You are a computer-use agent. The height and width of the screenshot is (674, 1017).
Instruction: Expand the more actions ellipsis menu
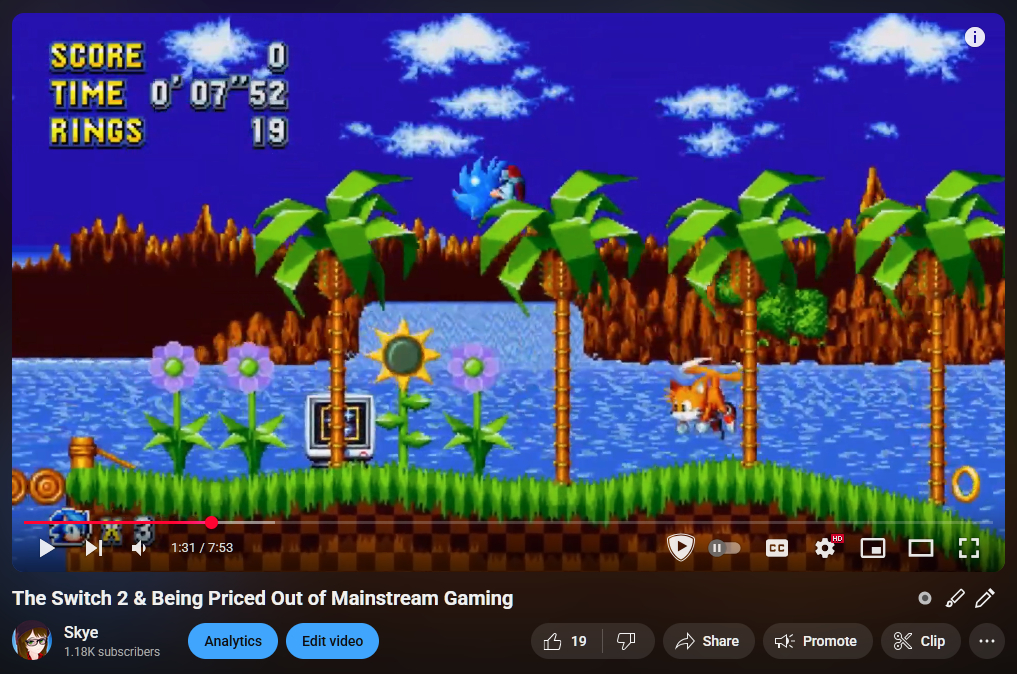point(987,641)
